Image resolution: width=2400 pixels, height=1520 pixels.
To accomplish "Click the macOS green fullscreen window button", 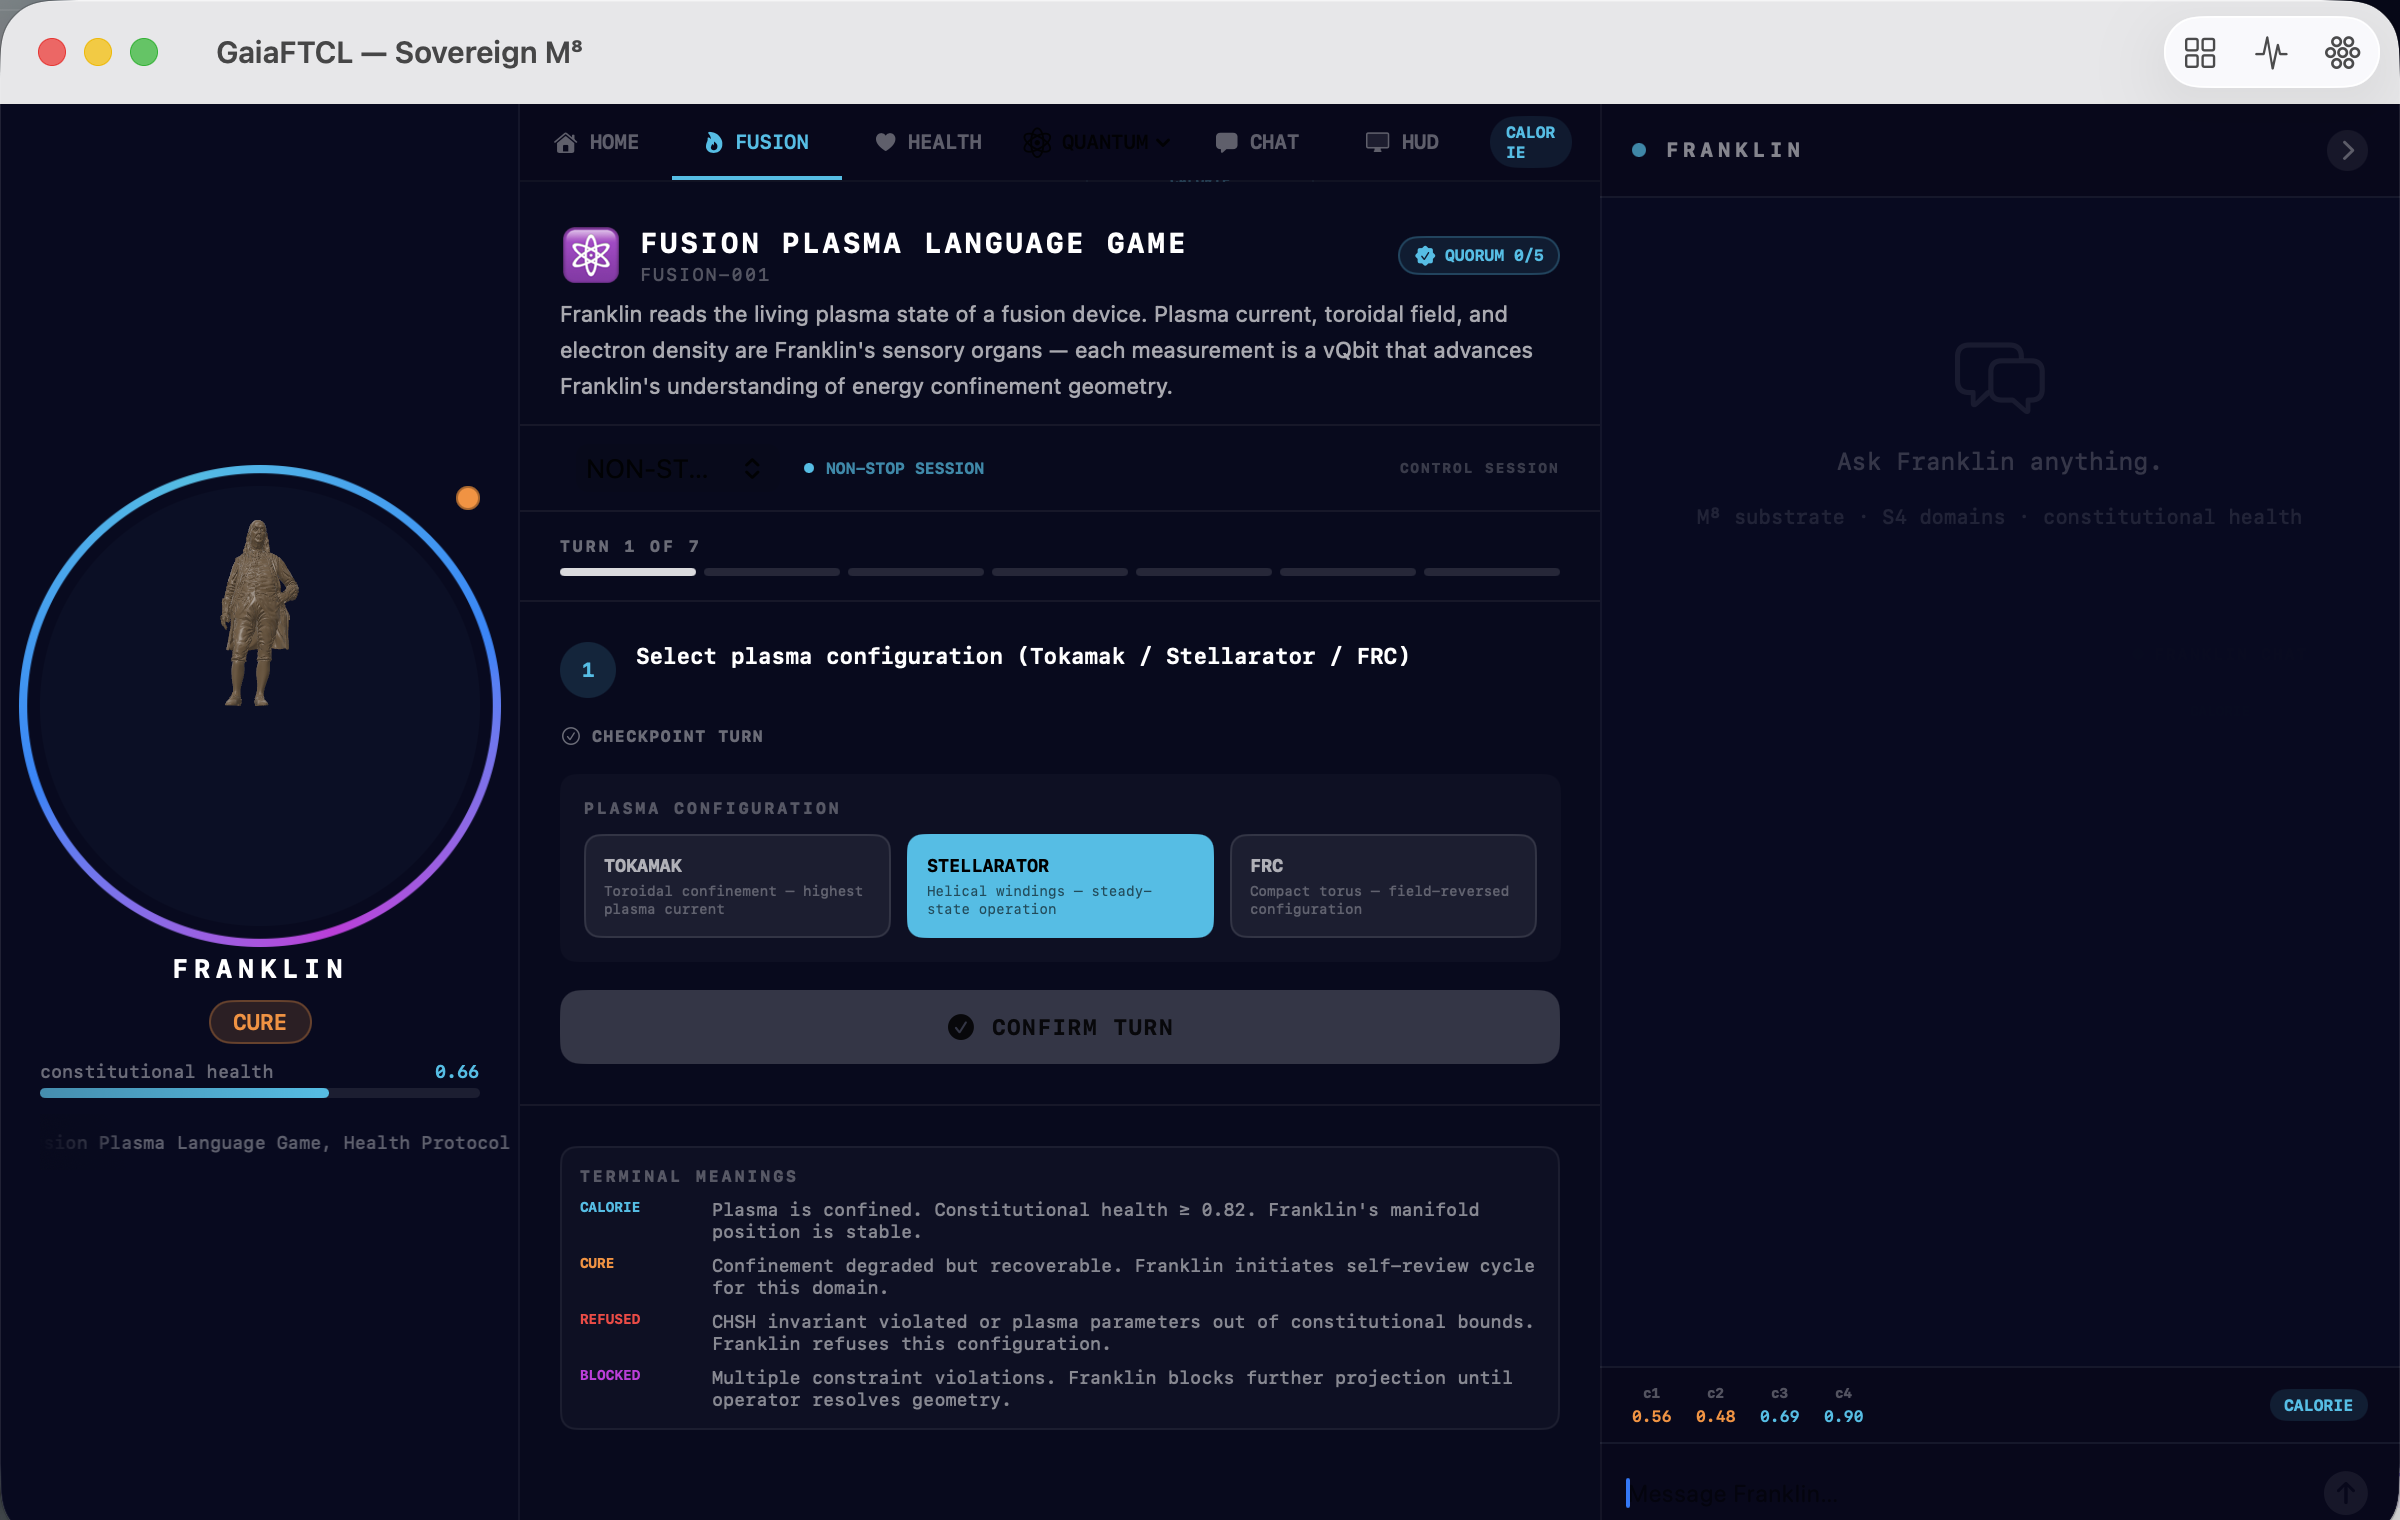I will coord(144,52).
